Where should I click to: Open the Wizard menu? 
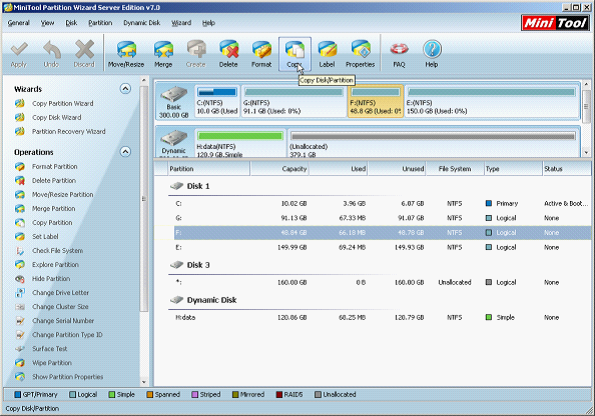tap(181, 23)
